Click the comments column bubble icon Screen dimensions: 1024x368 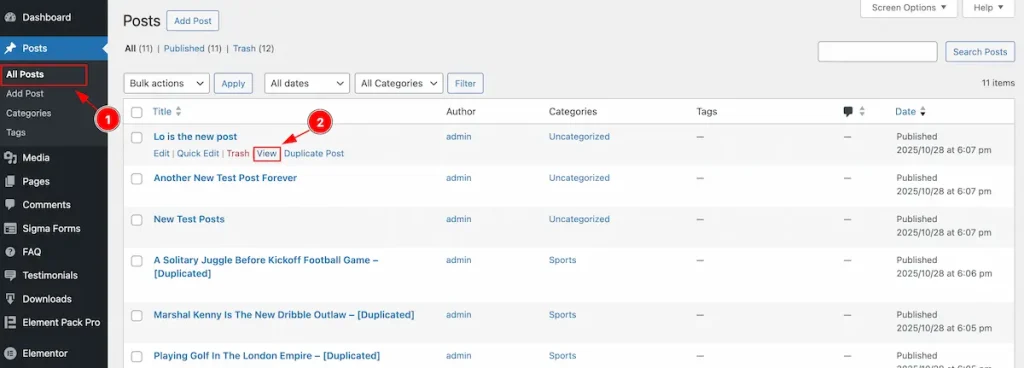click(x=848, y=112)
